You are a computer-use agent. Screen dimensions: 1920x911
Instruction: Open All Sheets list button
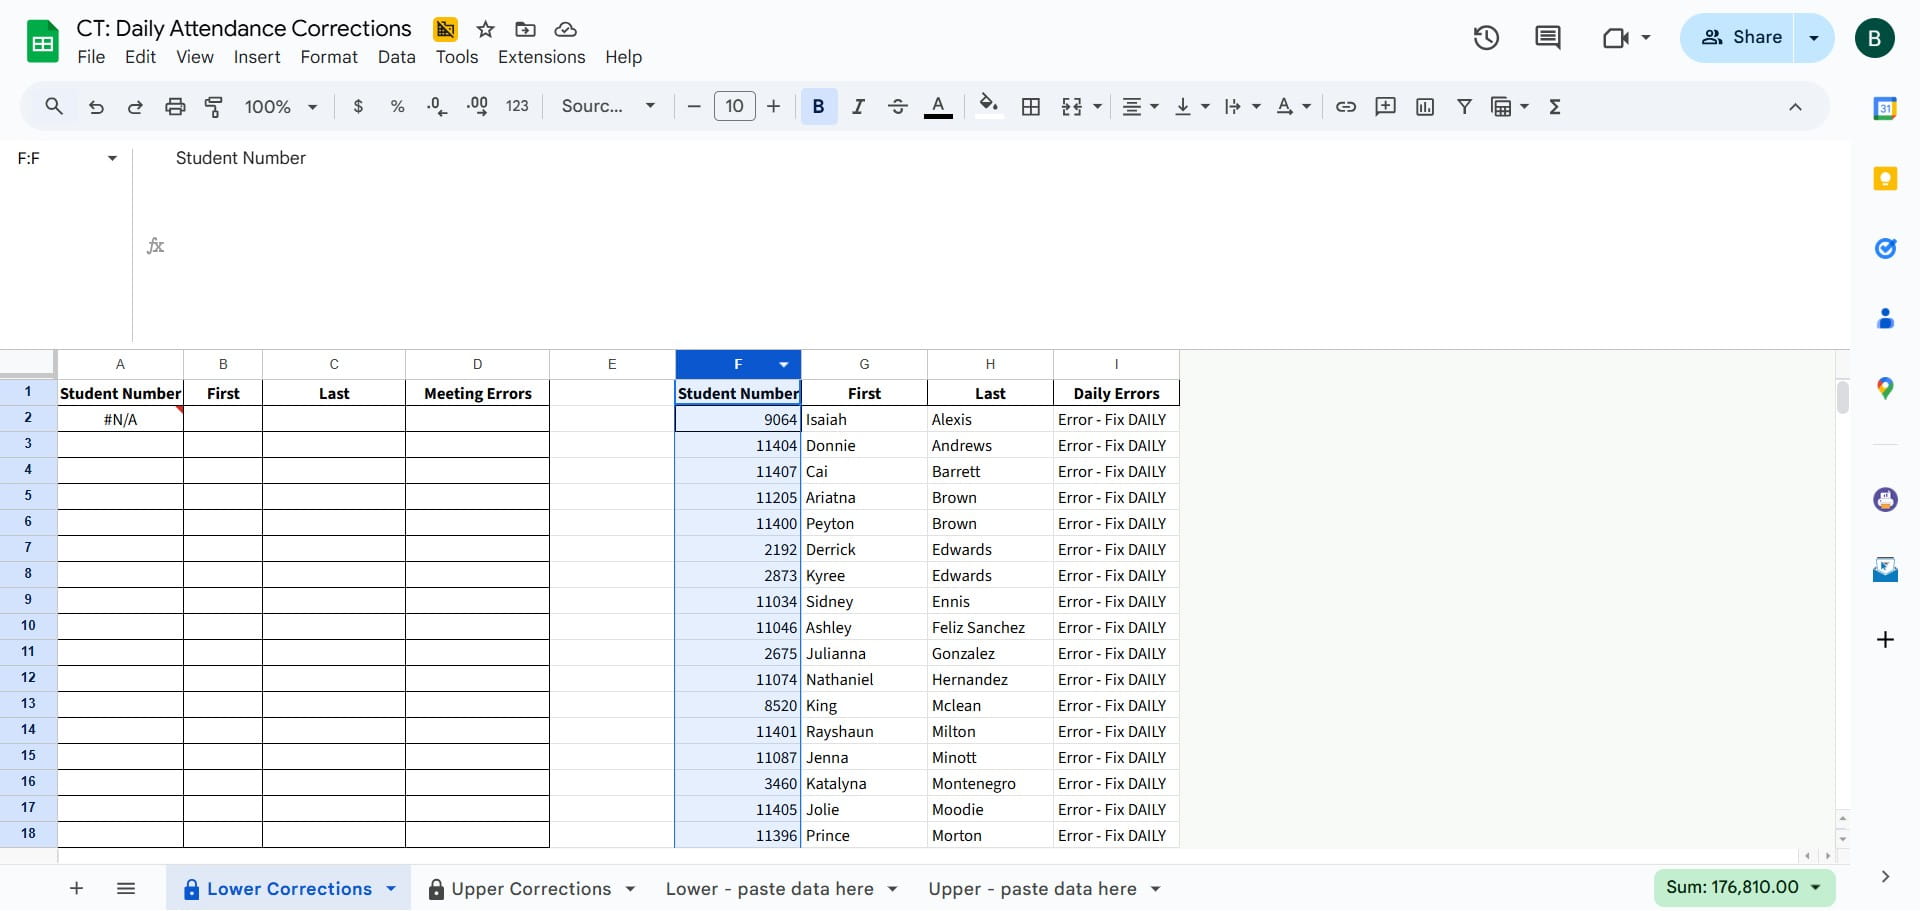[126, 888]
